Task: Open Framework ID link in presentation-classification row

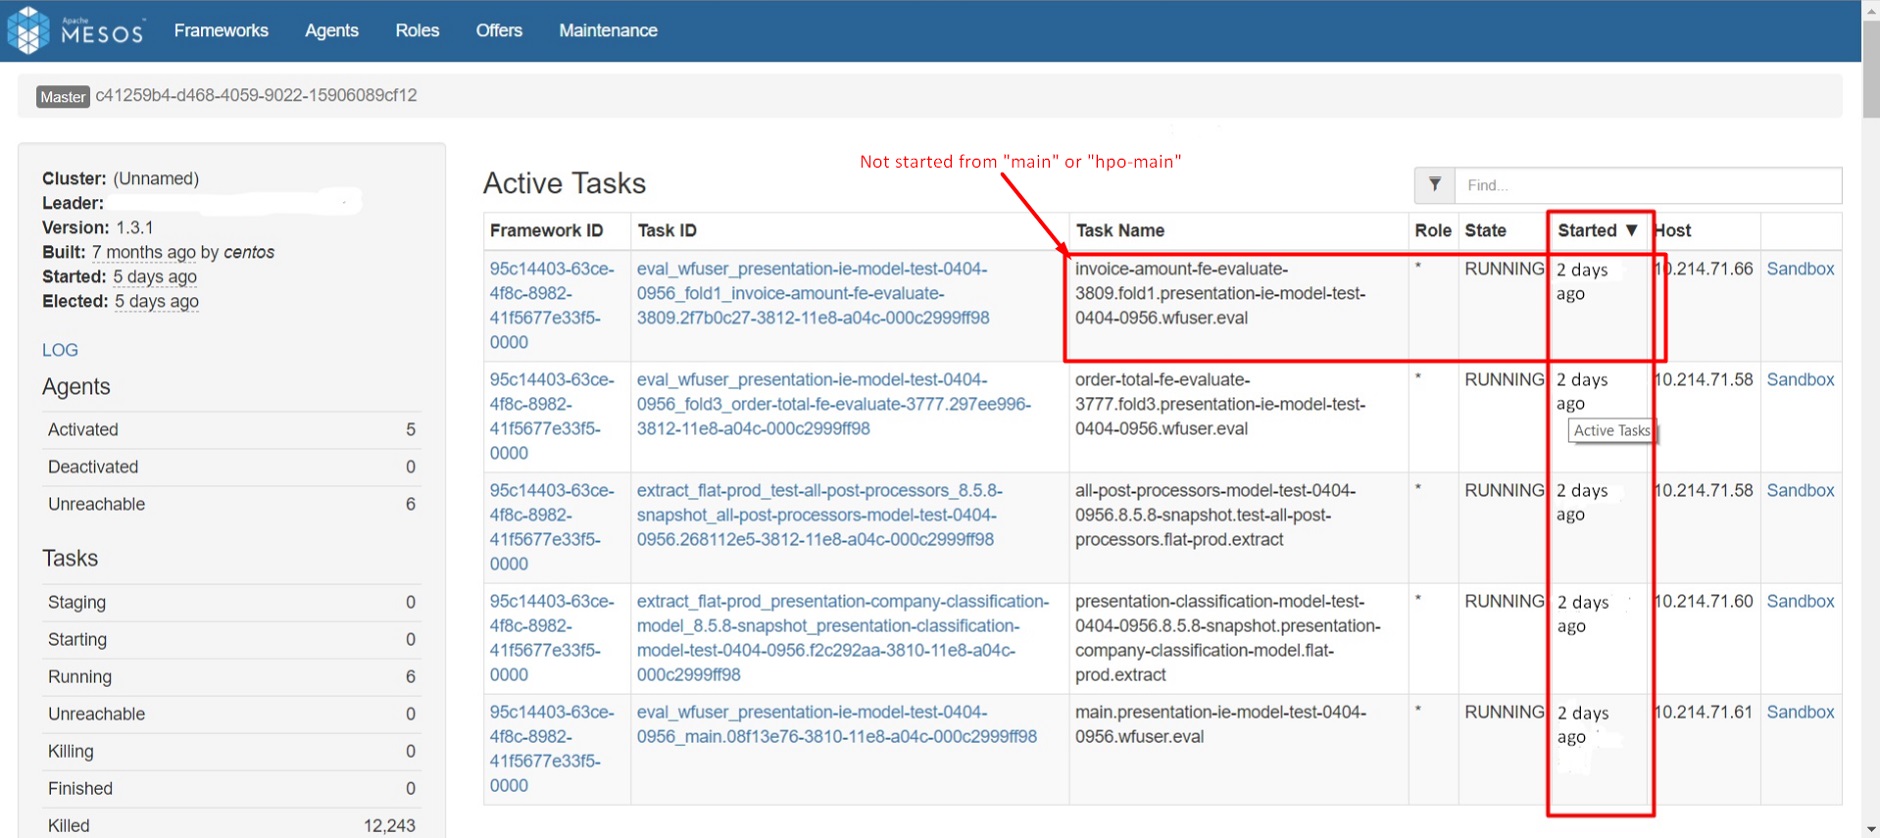Action: pos(552,638)
